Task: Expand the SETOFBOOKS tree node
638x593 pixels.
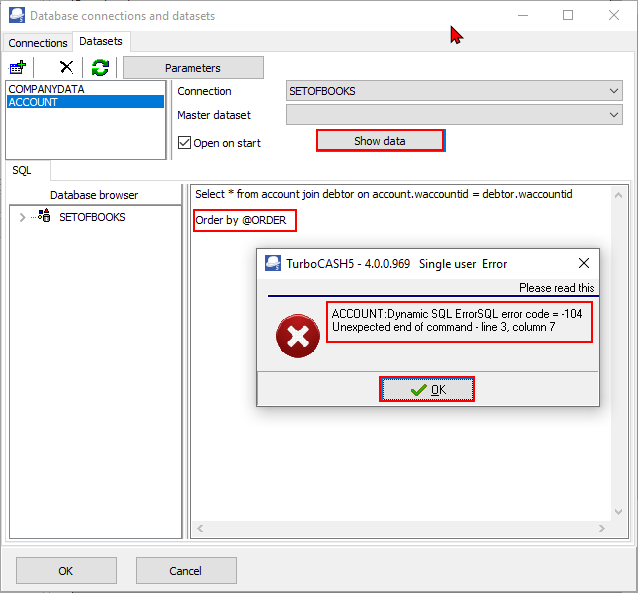Action: (x=22, y=217)
